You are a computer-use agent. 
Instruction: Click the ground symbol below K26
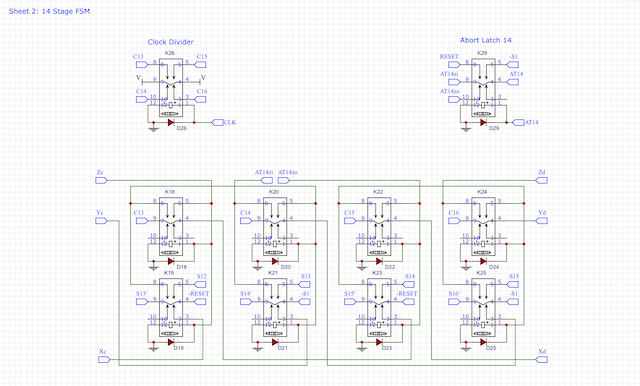[x=153, y=129]
